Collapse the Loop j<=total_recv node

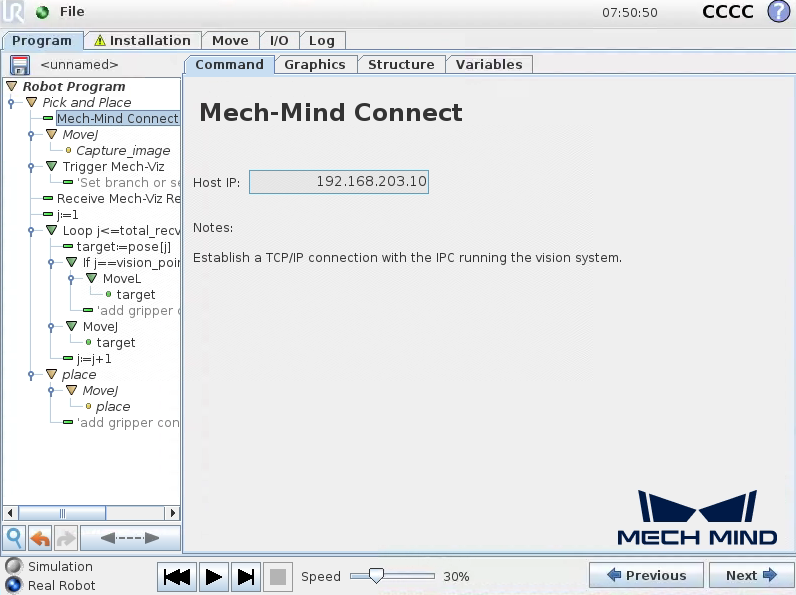coord(51,230)
